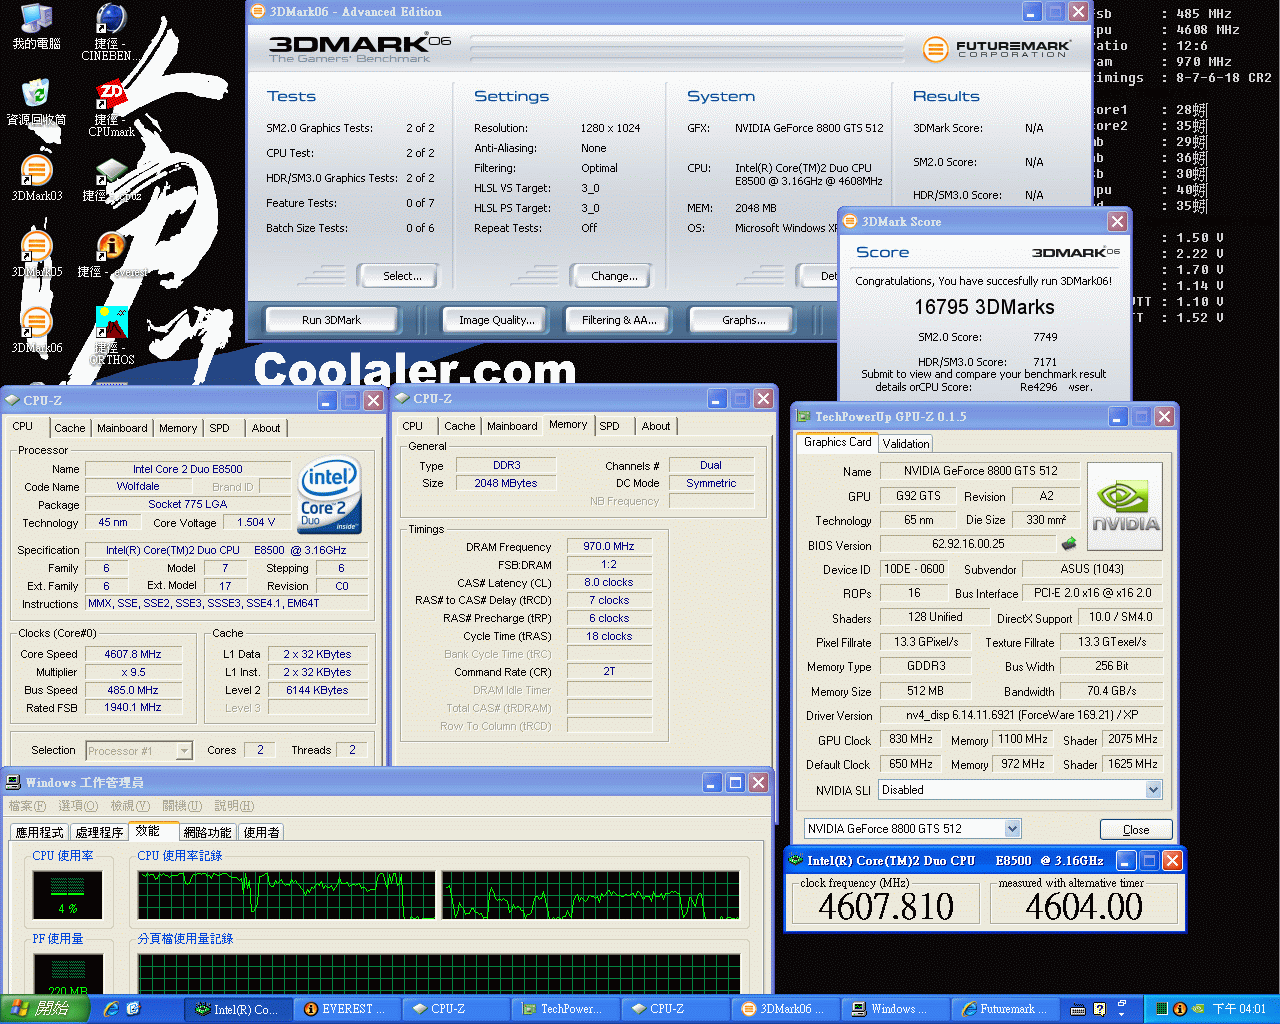Viewport: 1280px width, 1024px height.
Task: Open About tab in Memory CPU-Z window
Action: 656,426
